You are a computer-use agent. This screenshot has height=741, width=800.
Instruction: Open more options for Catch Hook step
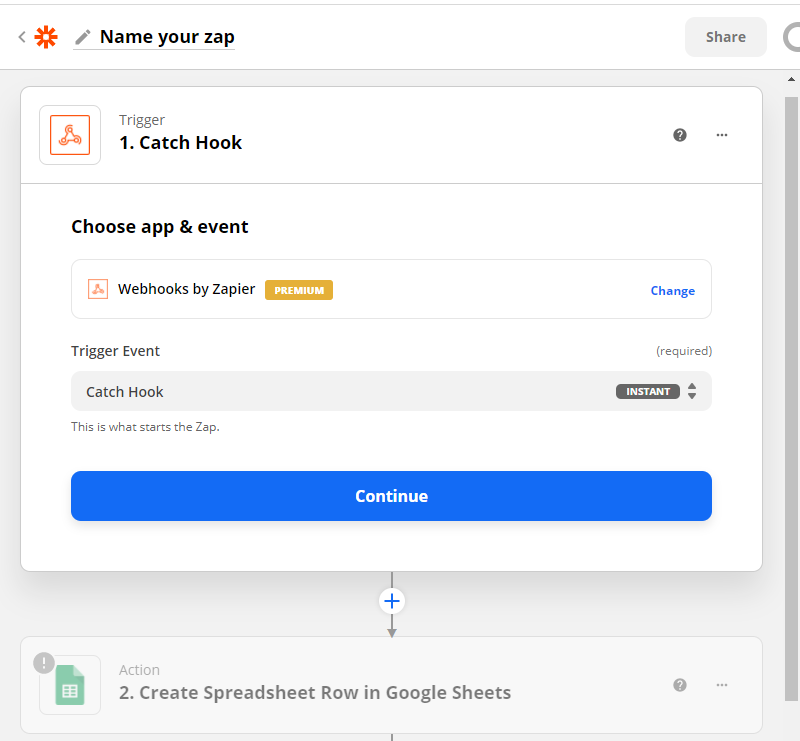[721, 135]
